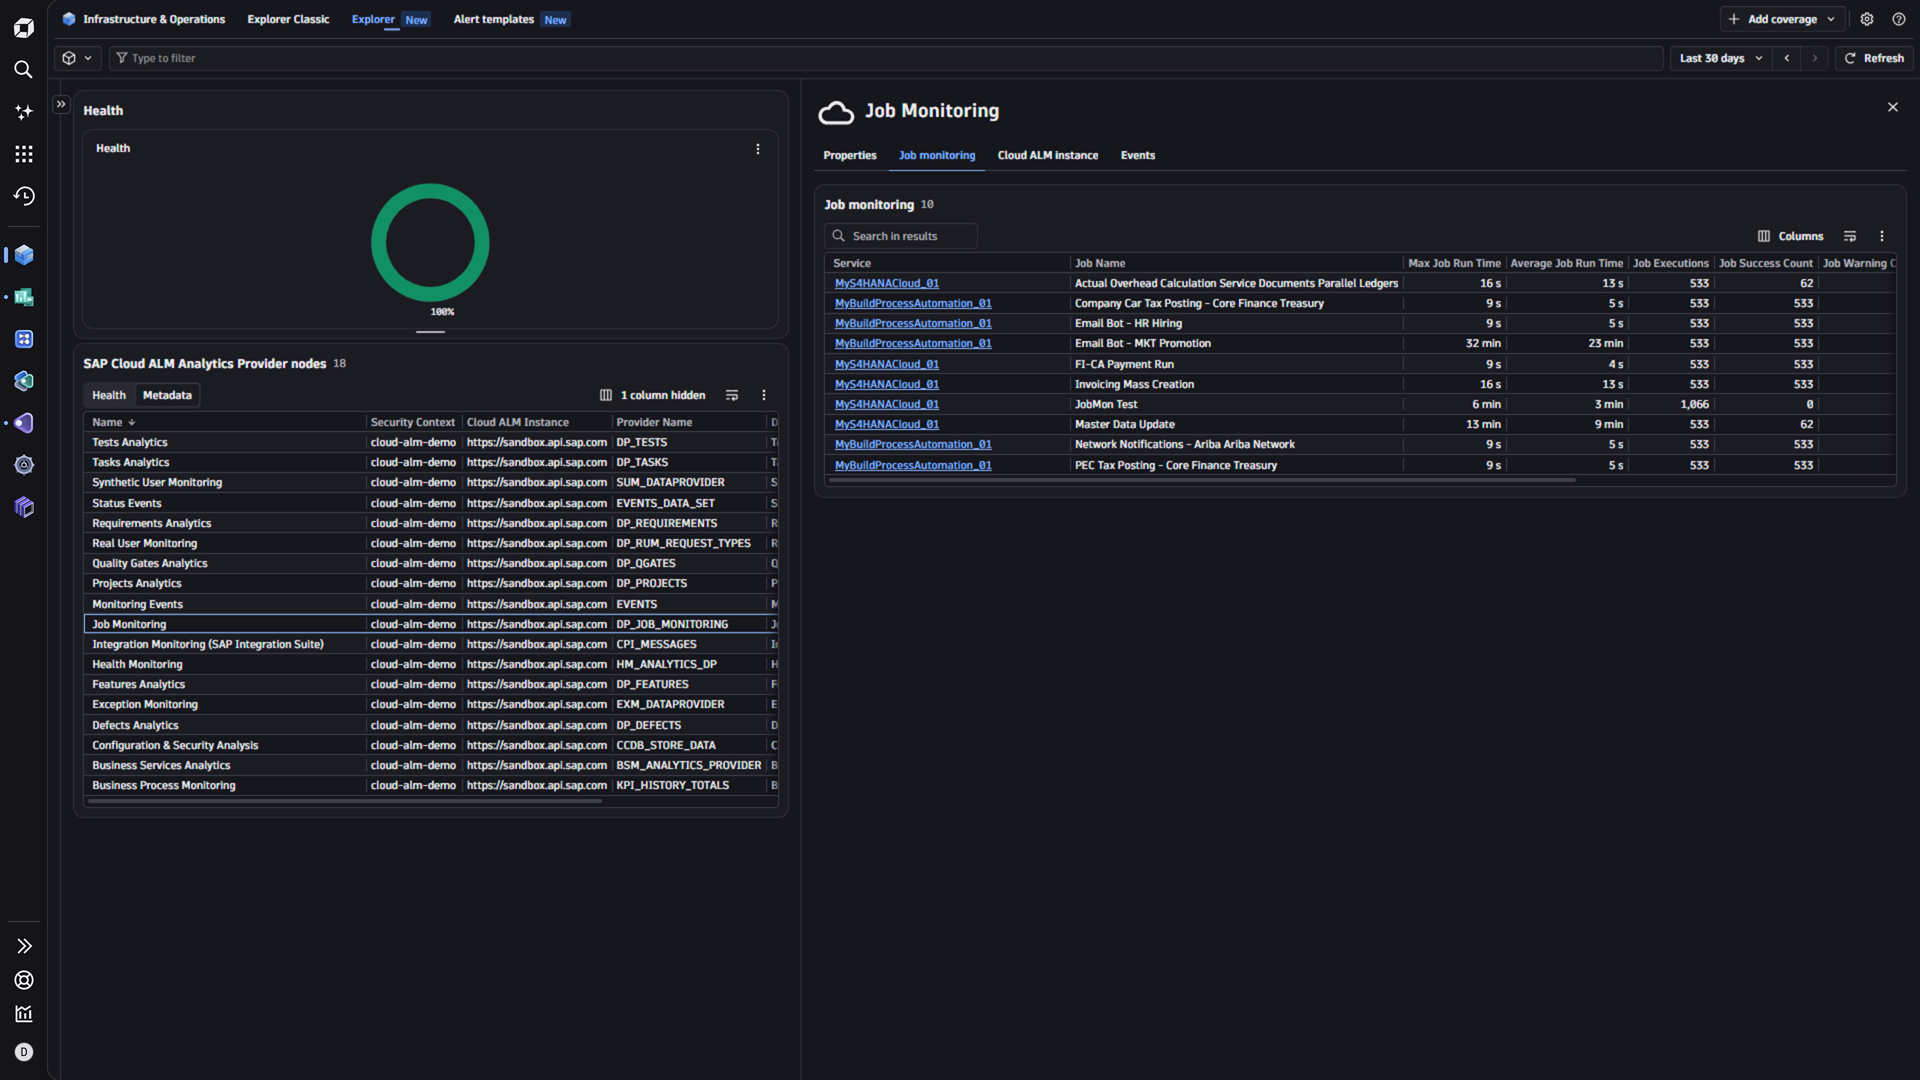Open the blue hexagon app icon in sidebar
The image size is (1920, 1080).
(x=24, y=381)
